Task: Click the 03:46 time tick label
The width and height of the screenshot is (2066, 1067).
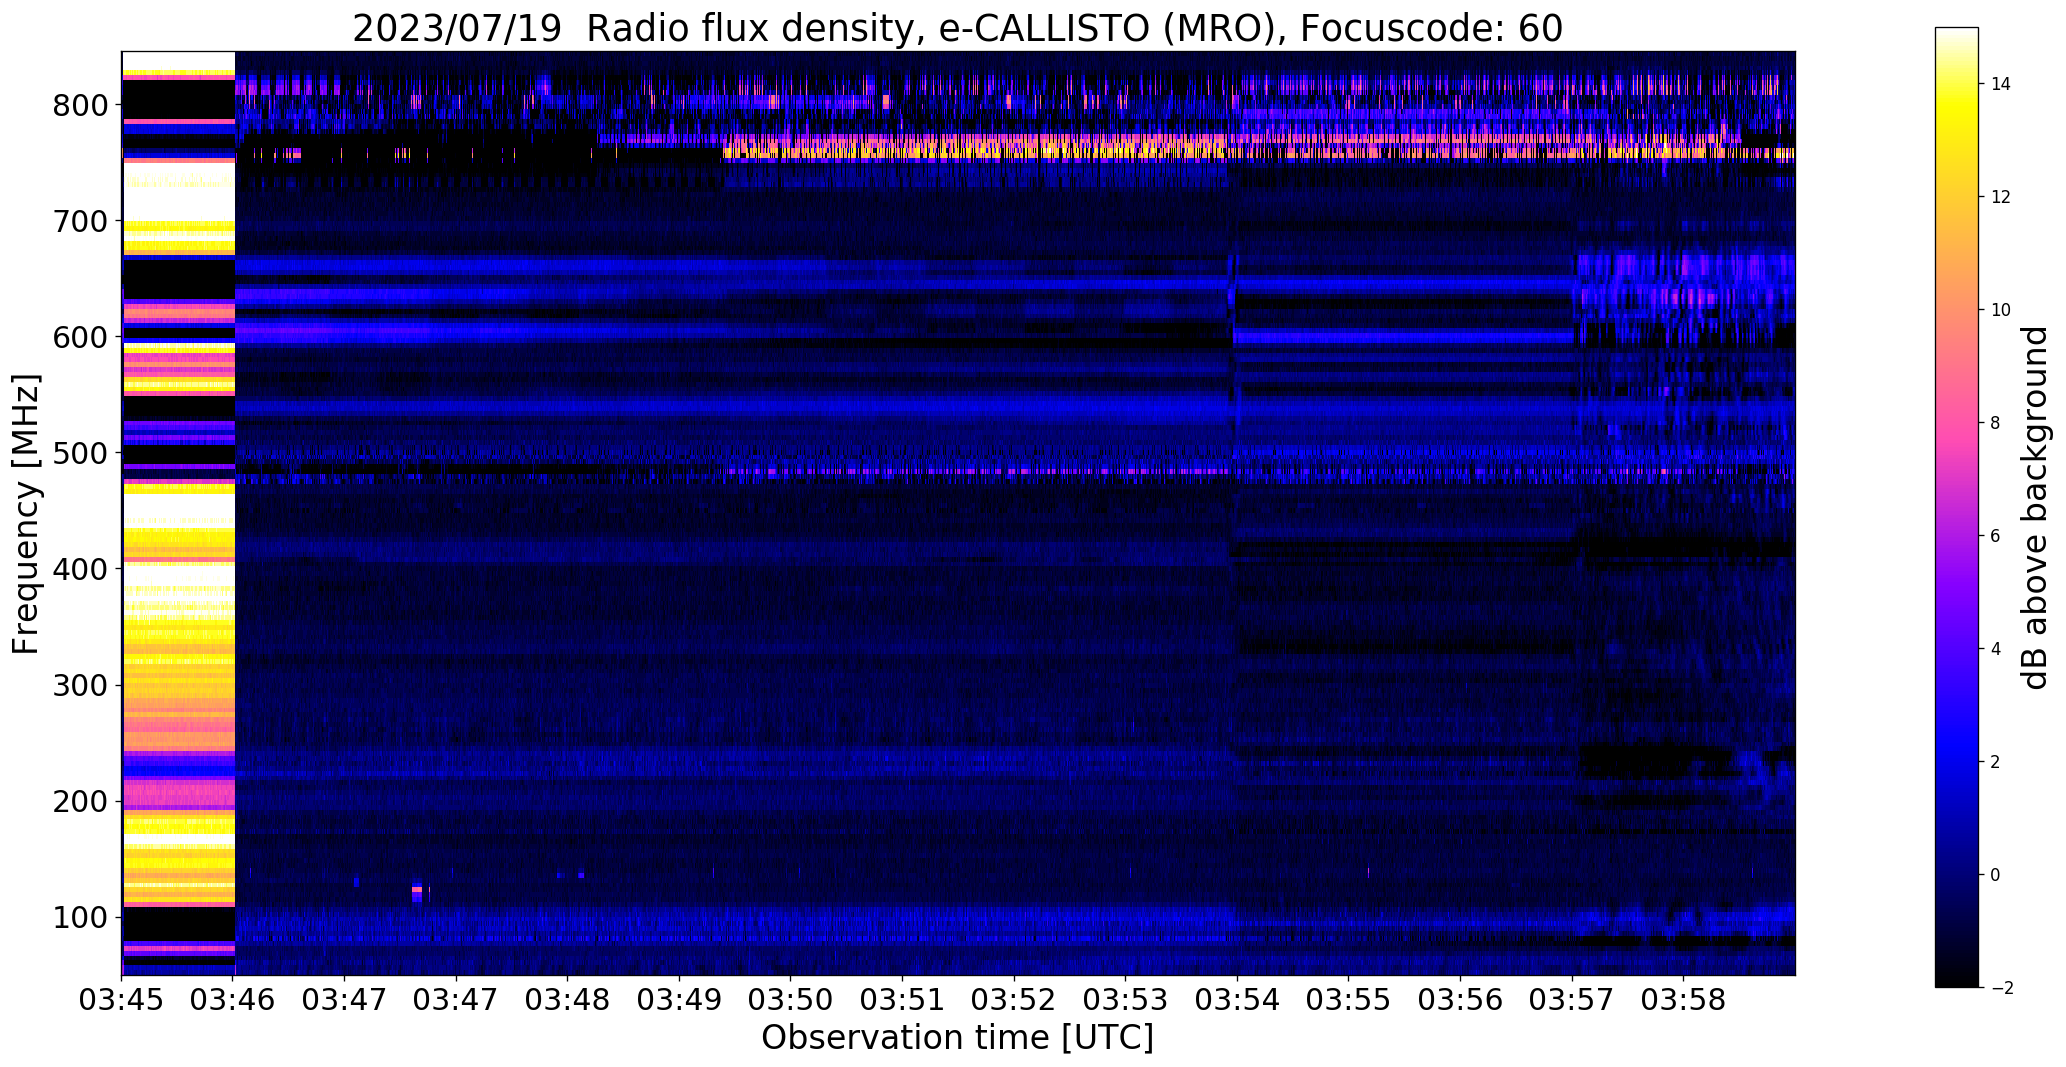Action: 234,1001
